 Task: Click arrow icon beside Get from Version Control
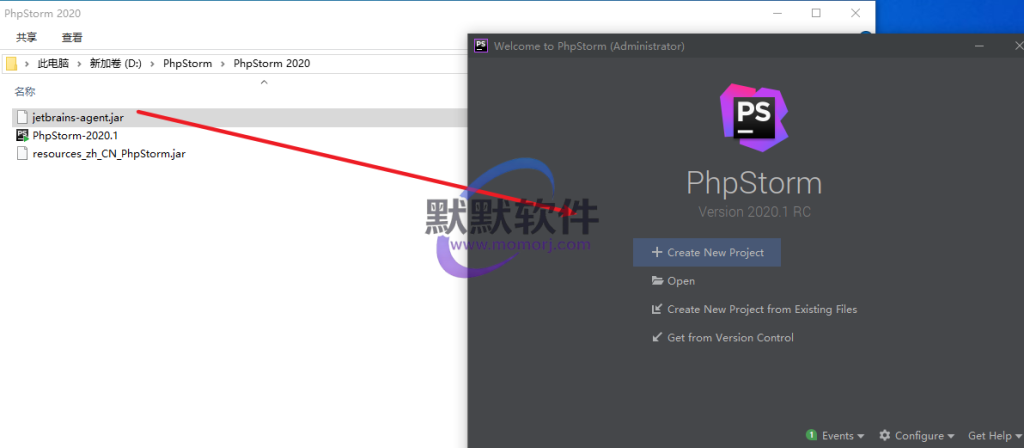tap(657, 338)
